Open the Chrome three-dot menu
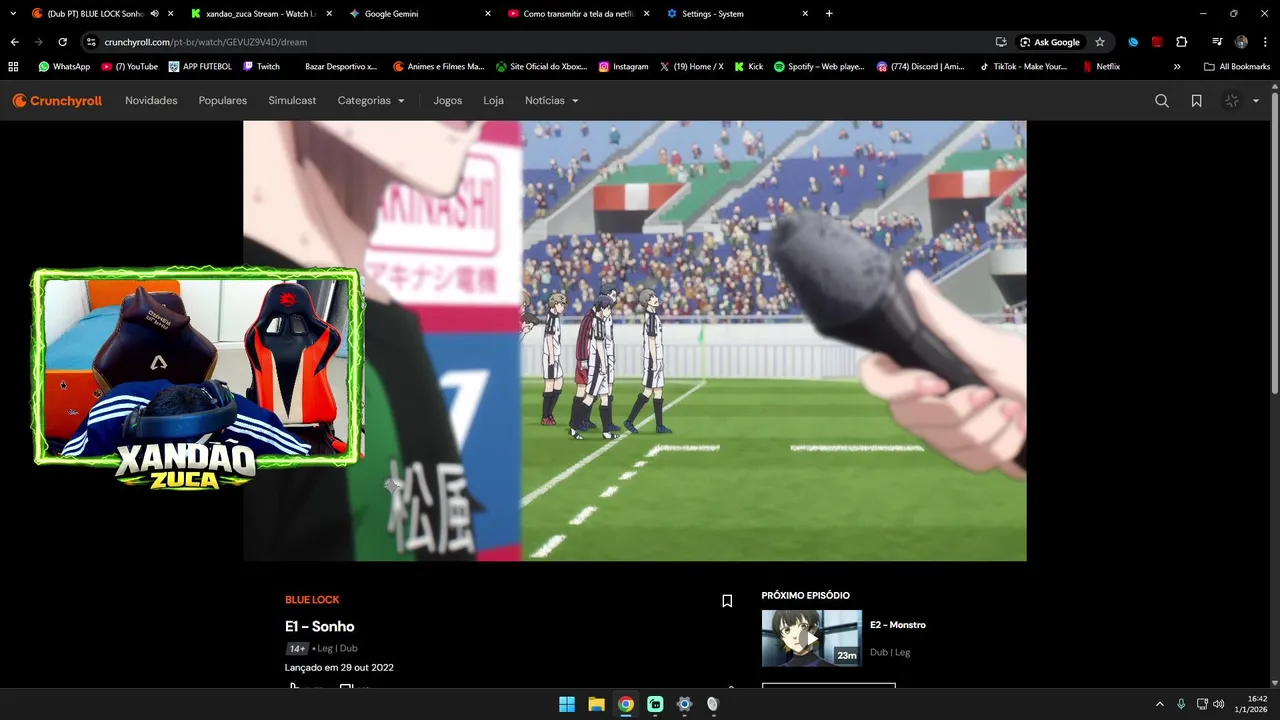The width and height of the screenshot is (1280, 720). pyautogui.click(x=1265, y=42)
